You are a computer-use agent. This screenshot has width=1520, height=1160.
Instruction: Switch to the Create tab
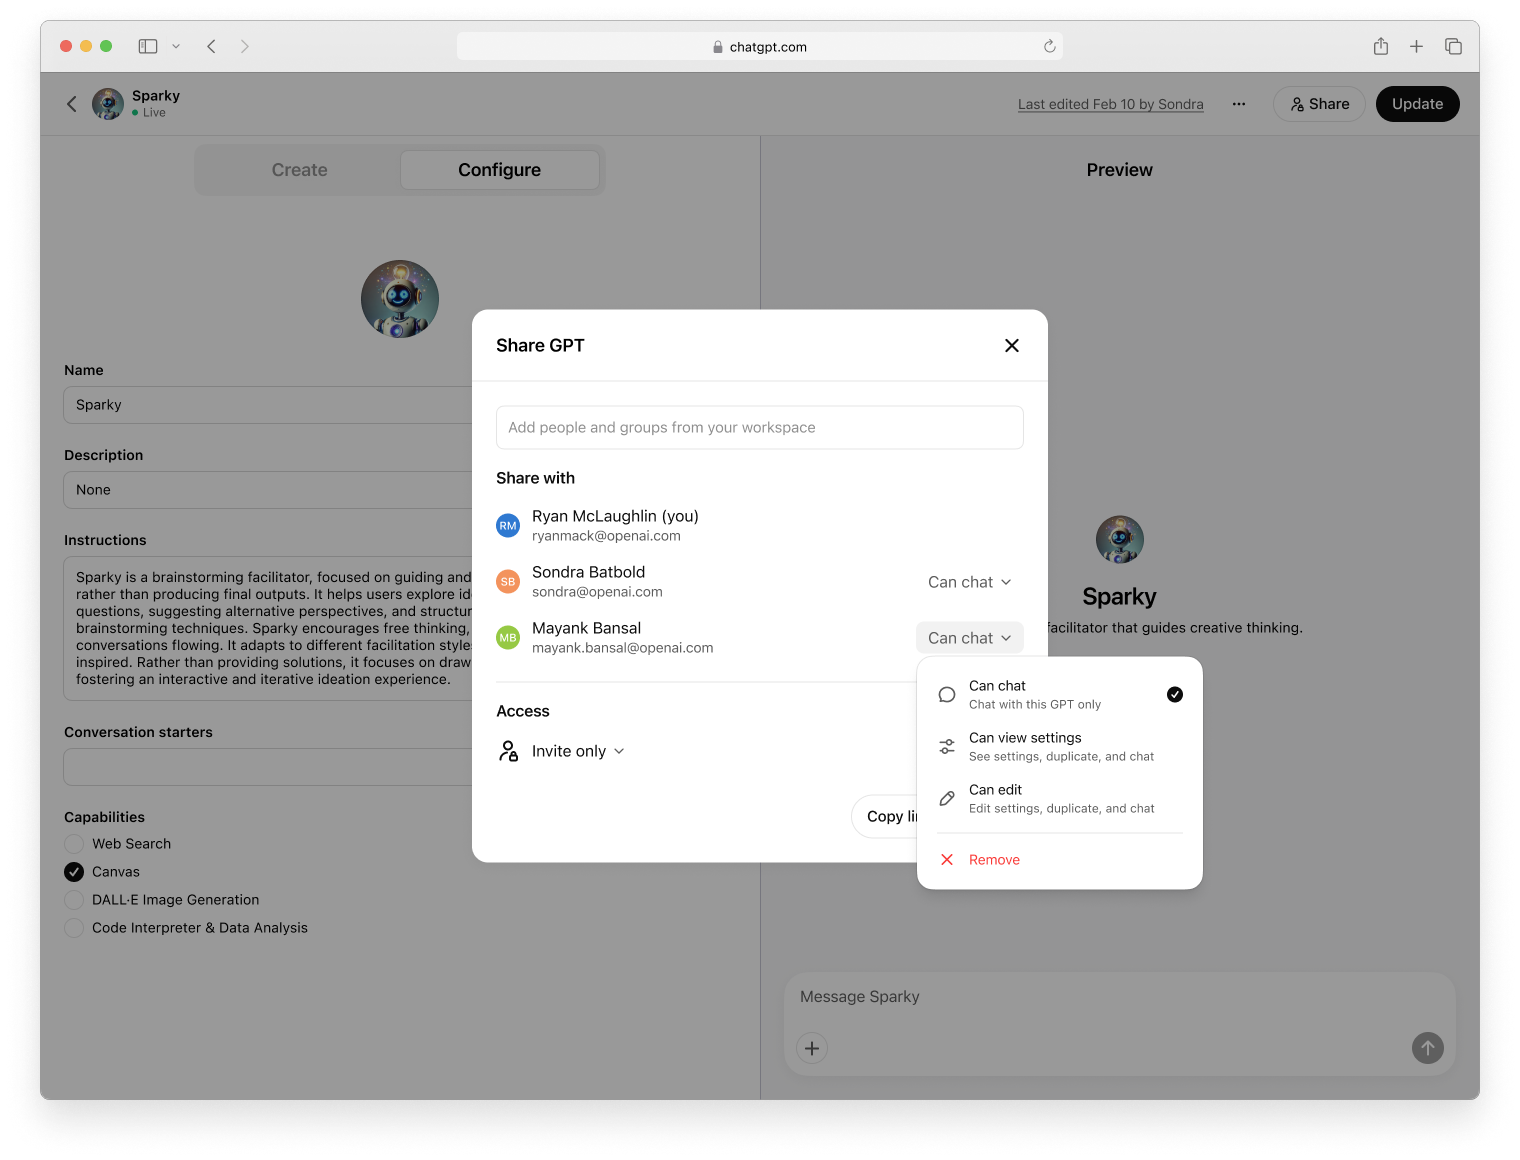(298, 169)
